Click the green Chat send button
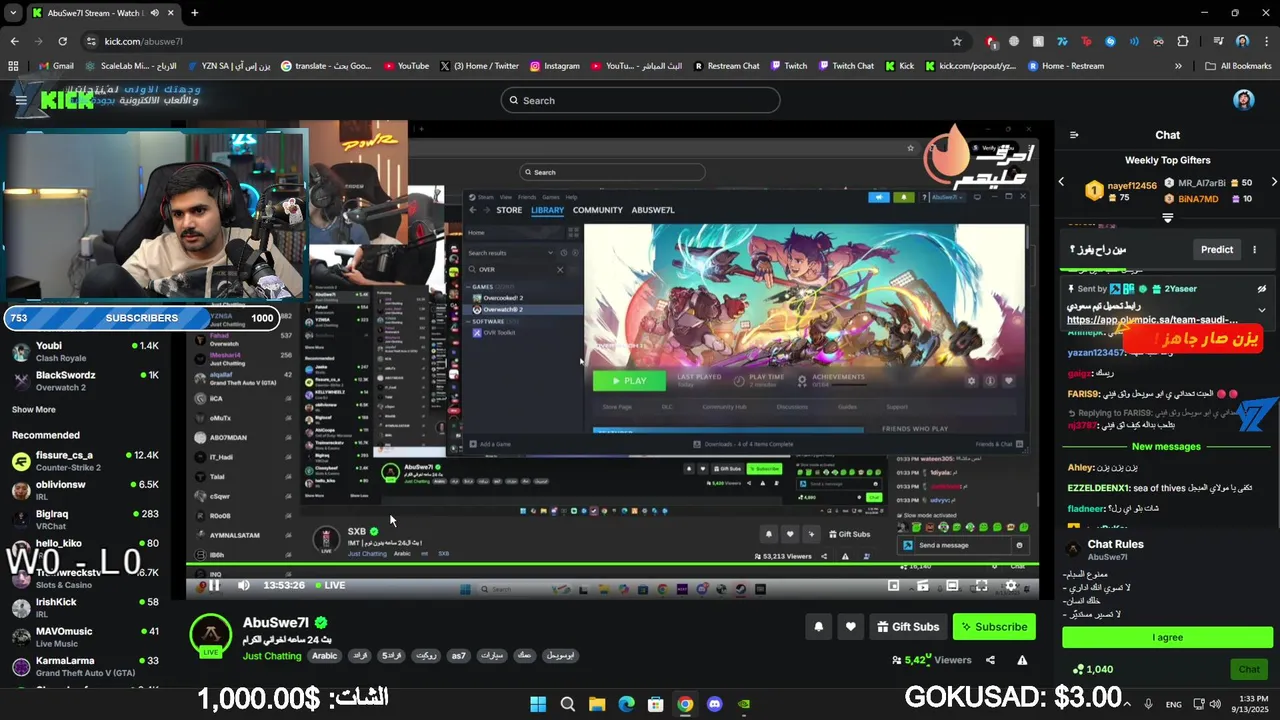This screenshot has width=1280, height=720. (1249, 669)
